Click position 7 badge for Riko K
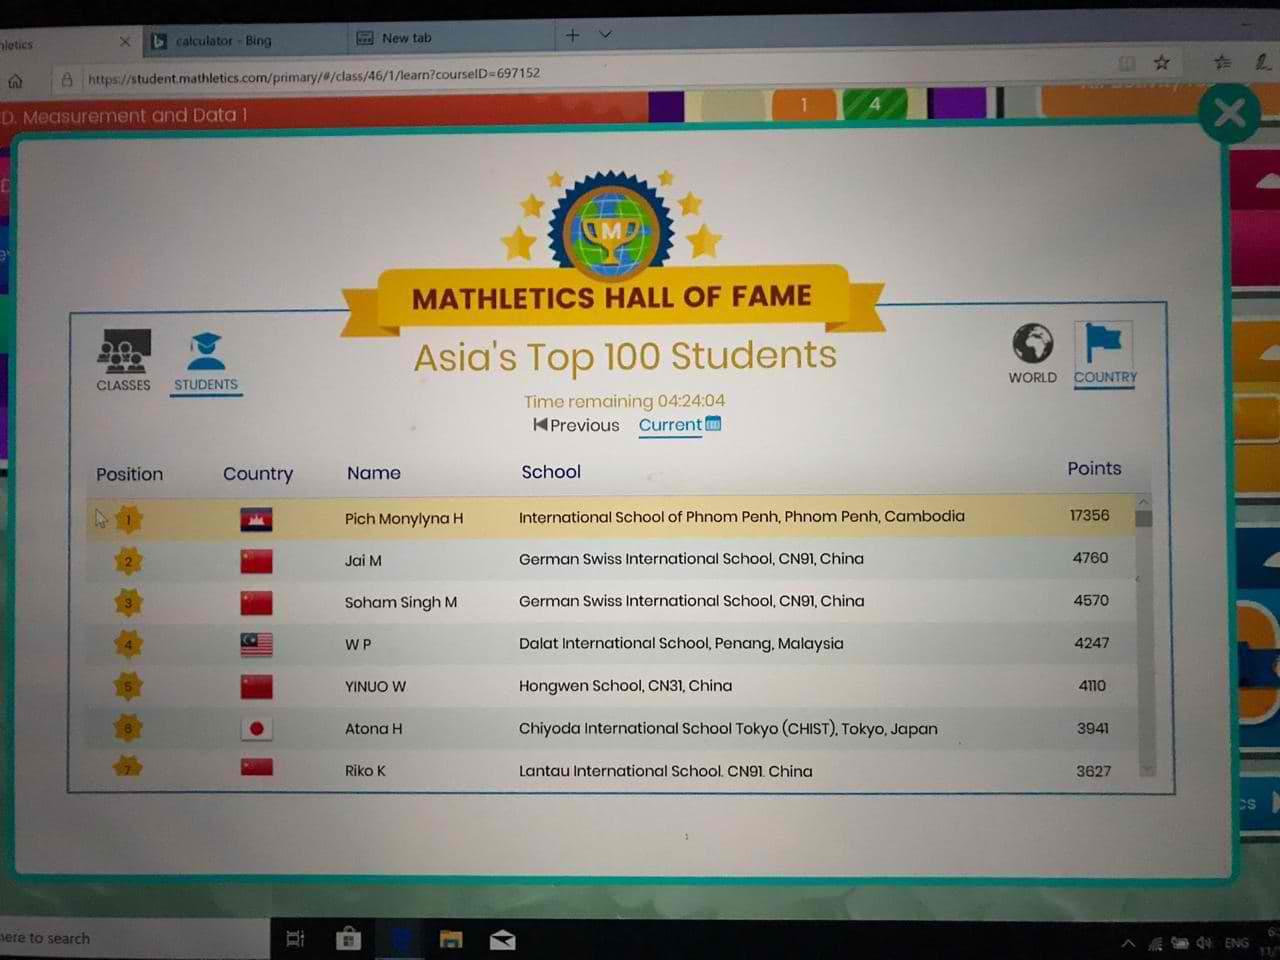1280x960 pixels. (128, 768)
